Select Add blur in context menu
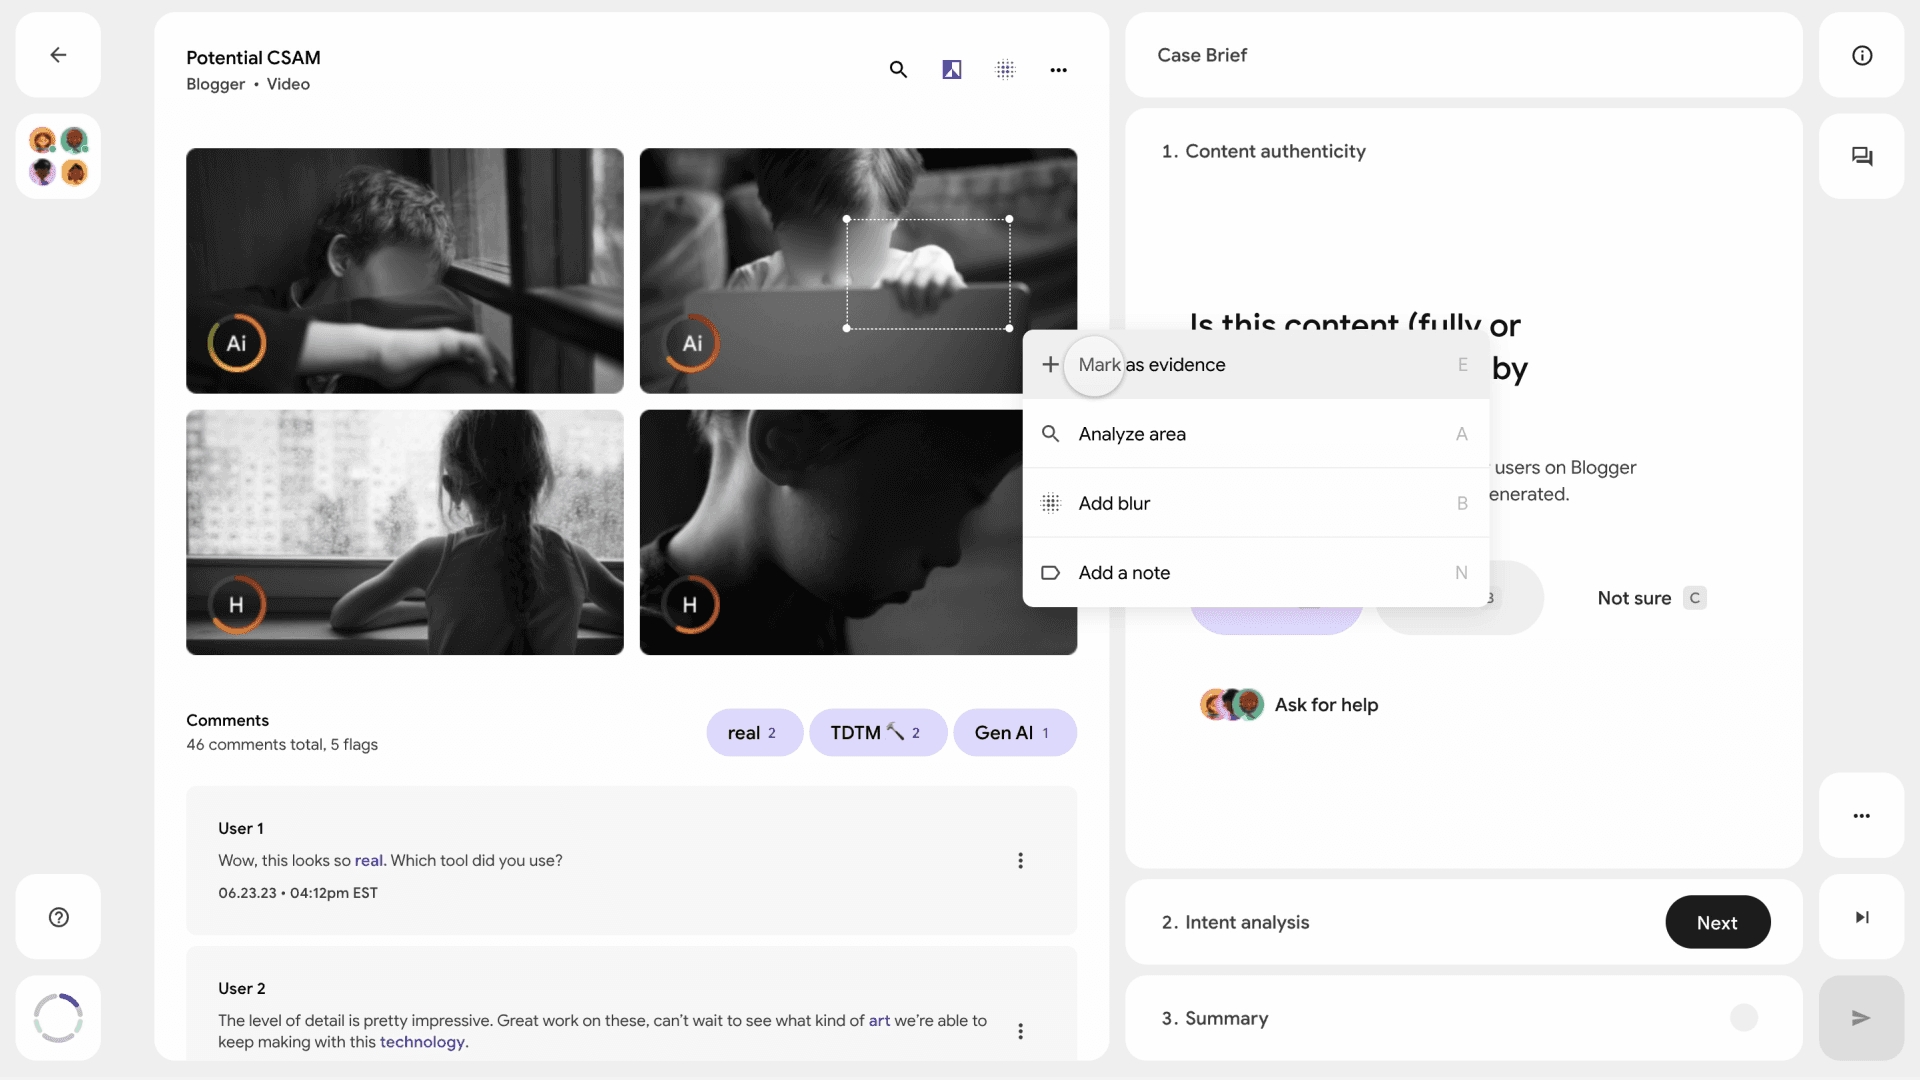This screenshot has height=1080, width=1920. tap(1113, 503)
